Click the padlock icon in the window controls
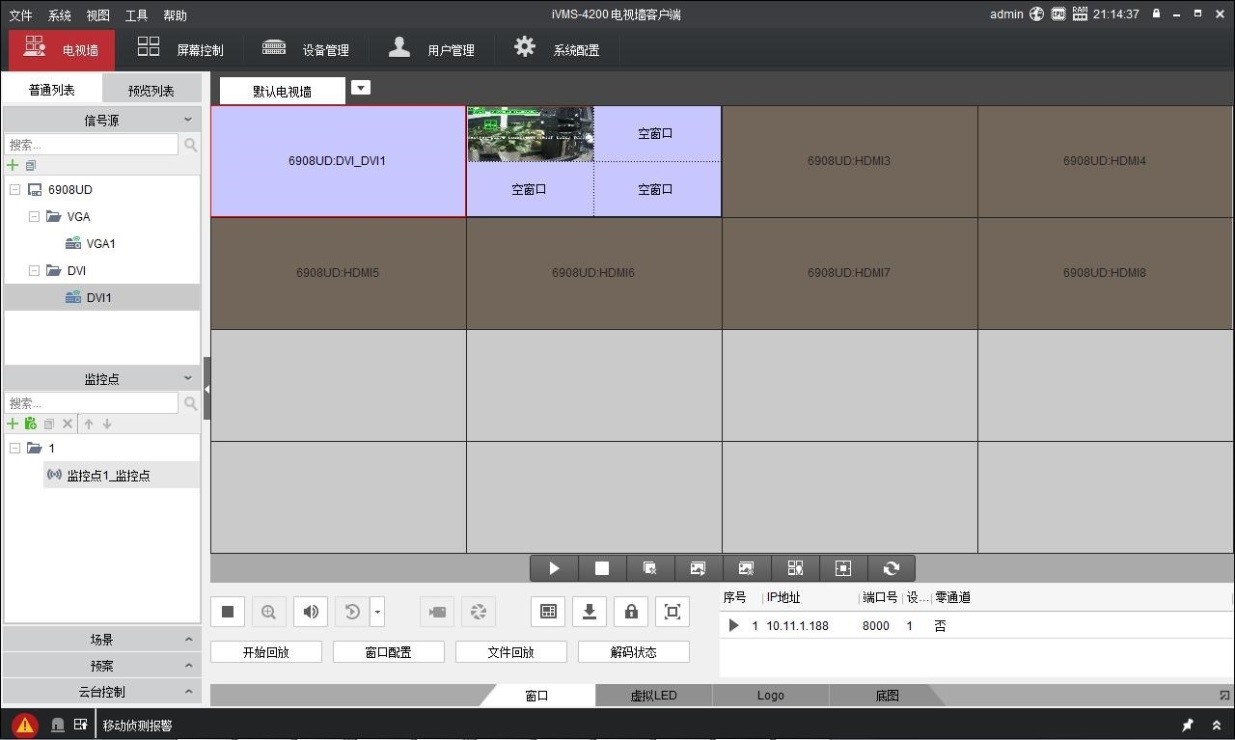The image size is (1235, 740). pyautogui.click(x=631, y=612)
